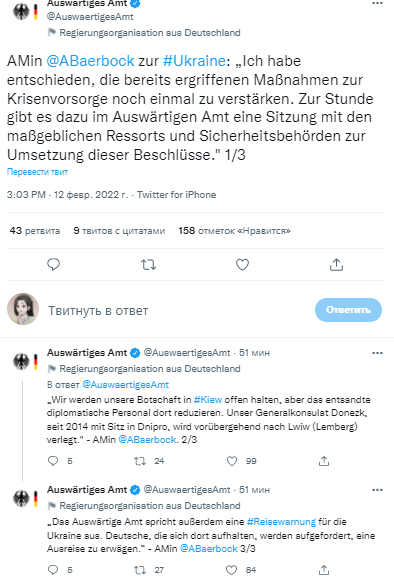View 158 отметок «Нравится» list
This screenshot has width=394, height=582.
(x=234, y=230)
